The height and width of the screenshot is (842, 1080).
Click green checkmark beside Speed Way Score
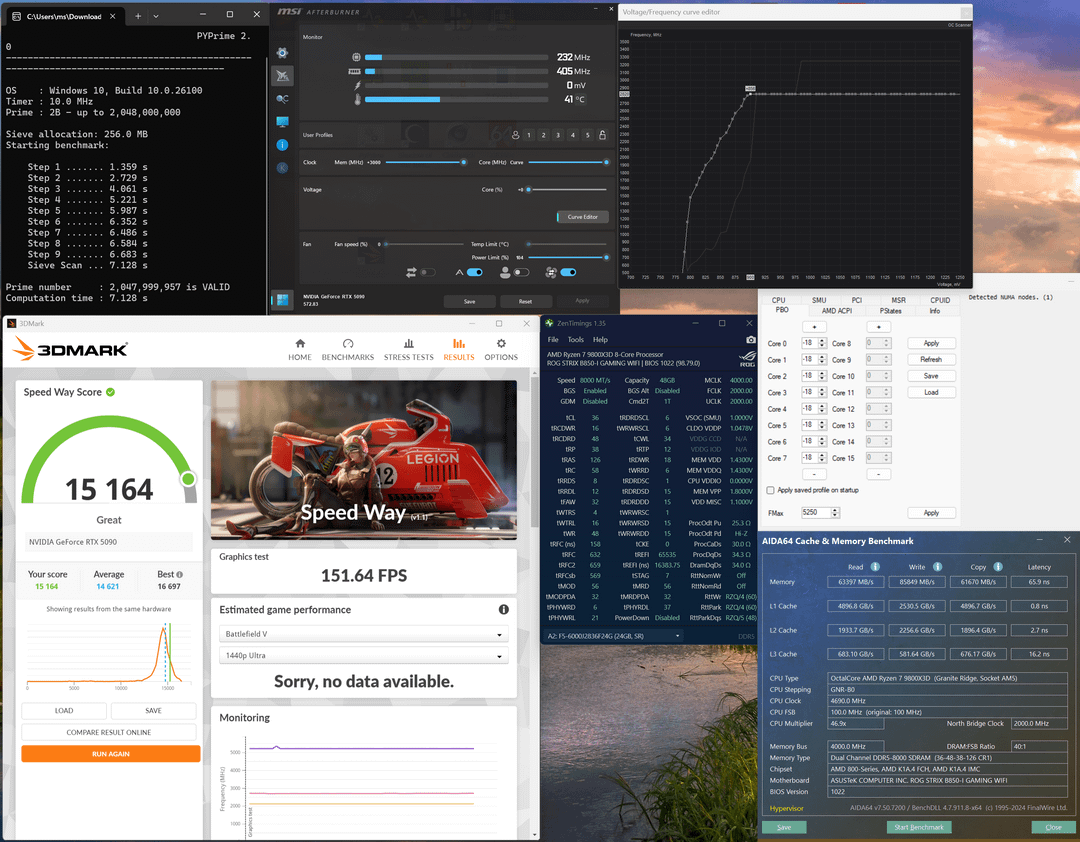[110, 392]
